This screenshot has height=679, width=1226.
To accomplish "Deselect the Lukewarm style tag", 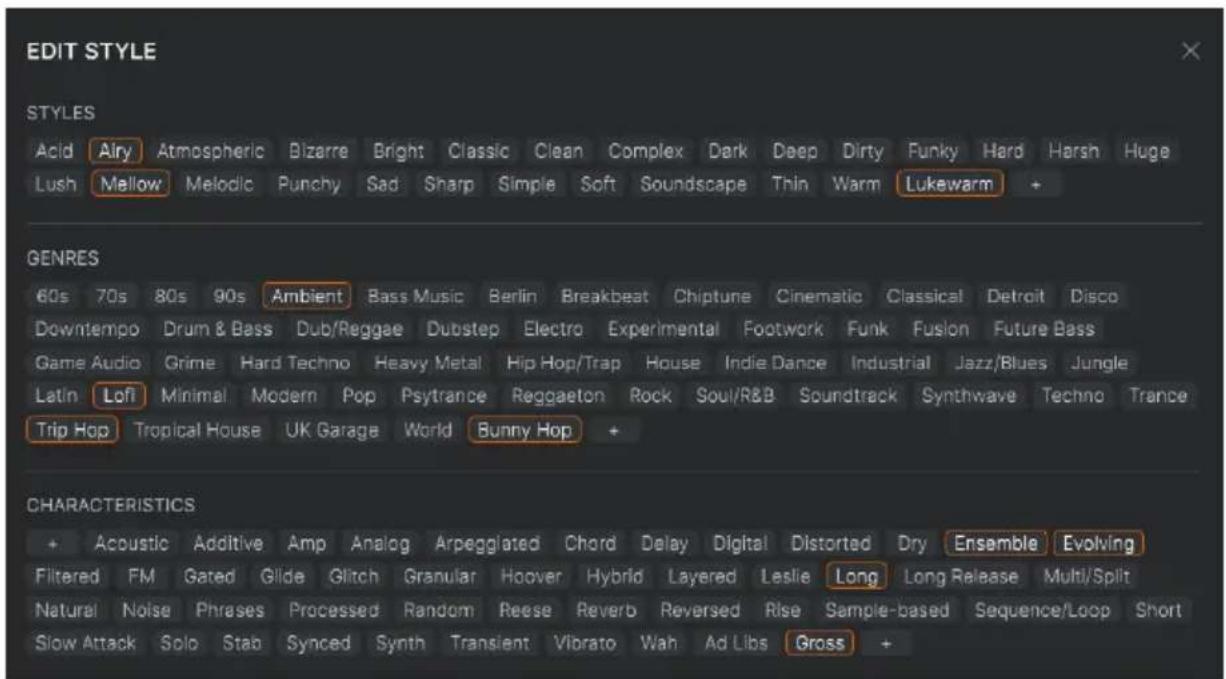I will [950, 184].
